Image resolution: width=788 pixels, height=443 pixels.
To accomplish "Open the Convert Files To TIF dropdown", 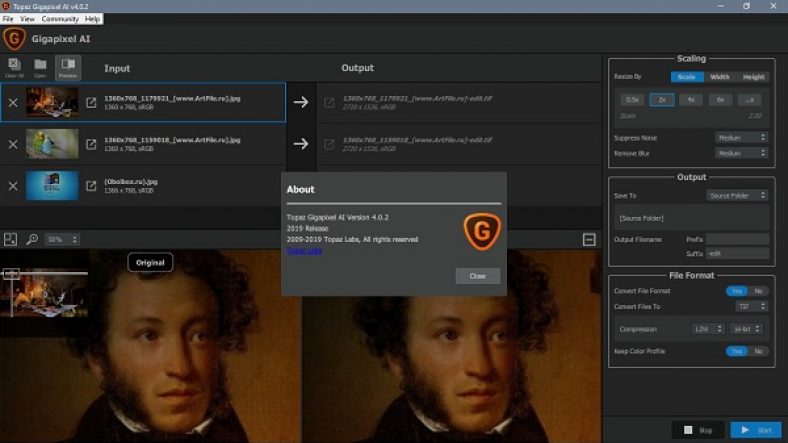I will [x=752, y=306].
